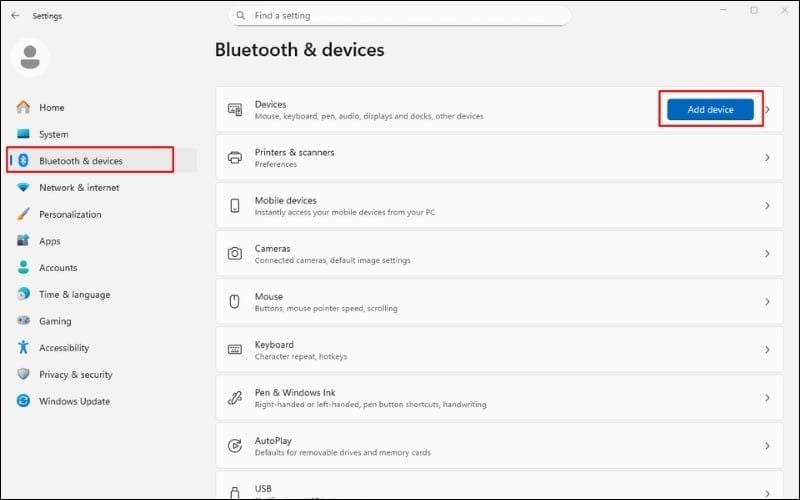
Task: Click the System monitor icon
Action: (x=23, y=134)
